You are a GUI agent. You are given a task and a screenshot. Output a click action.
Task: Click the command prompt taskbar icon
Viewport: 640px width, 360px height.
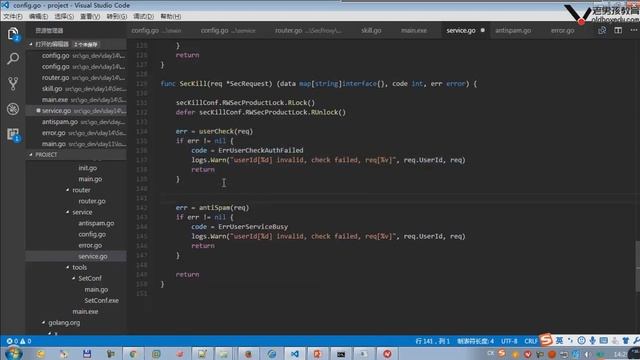tap(341, 354)
